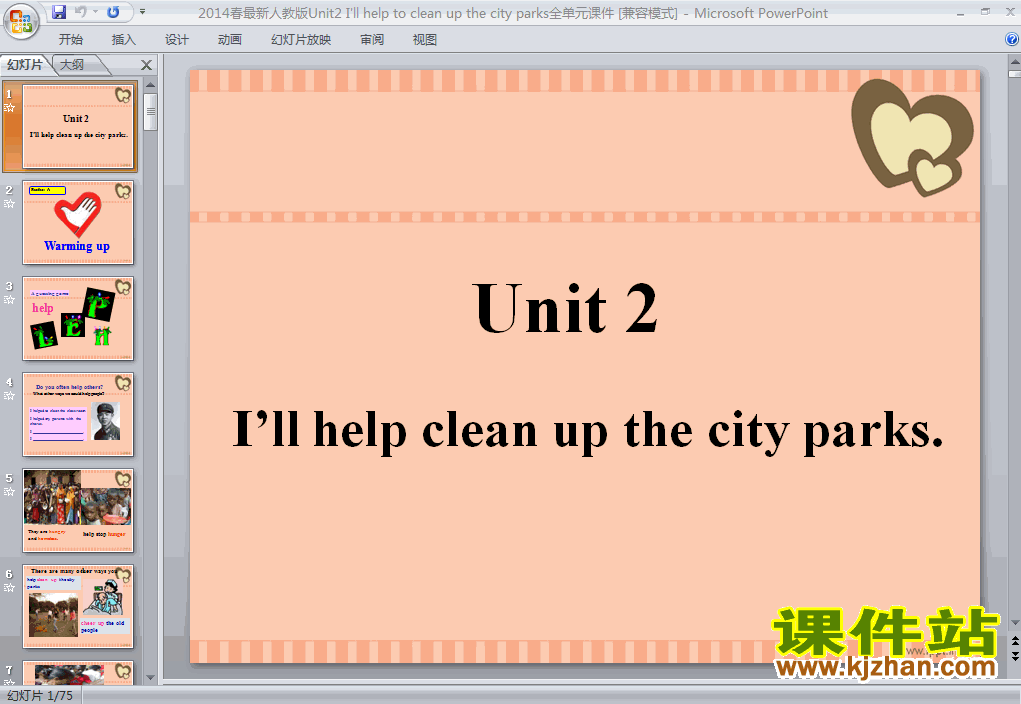Viewport: 1021px width, 704px height.
Task: Click the heart decoration image on the slide
Action: pyautogui.click(x=912, y=137)
